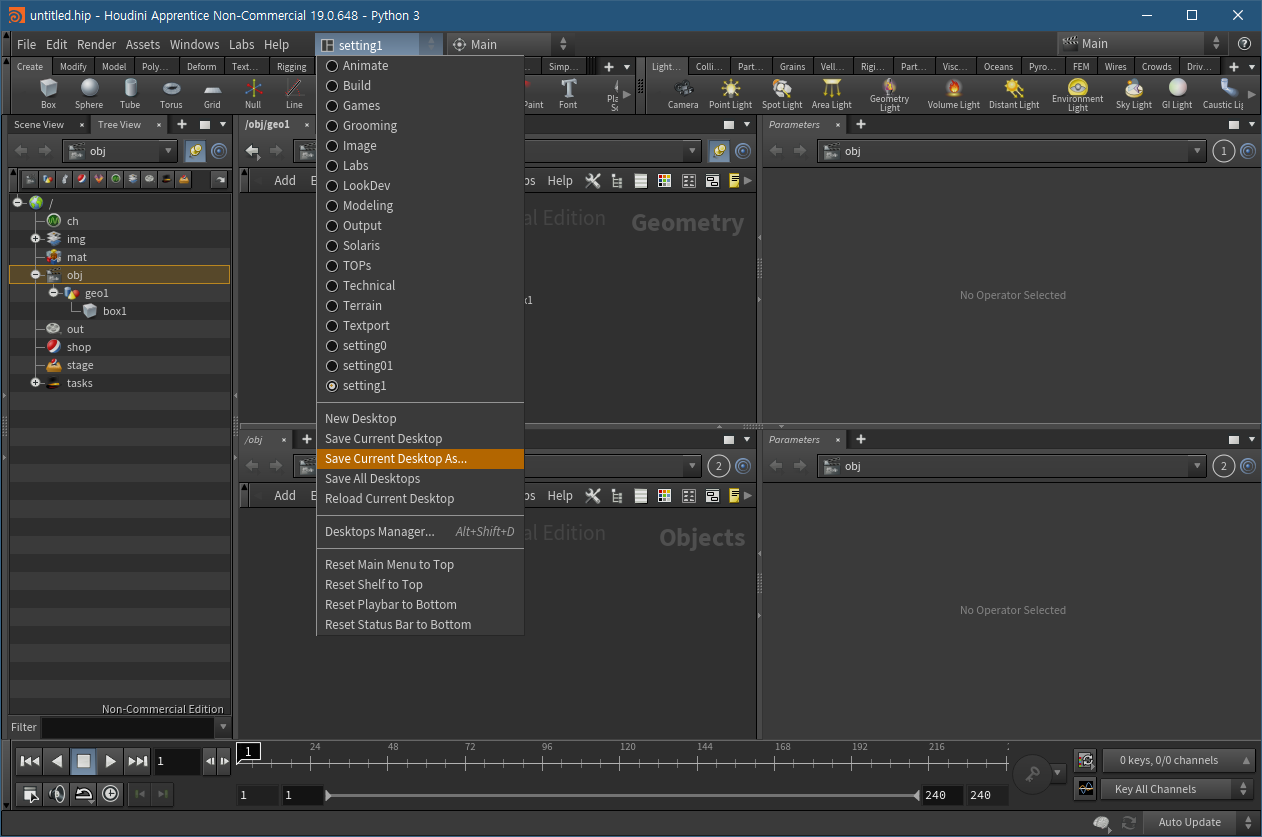Screen dimensions: 1262x837
Task: Click the Filter text field
Action: [128, 727]
